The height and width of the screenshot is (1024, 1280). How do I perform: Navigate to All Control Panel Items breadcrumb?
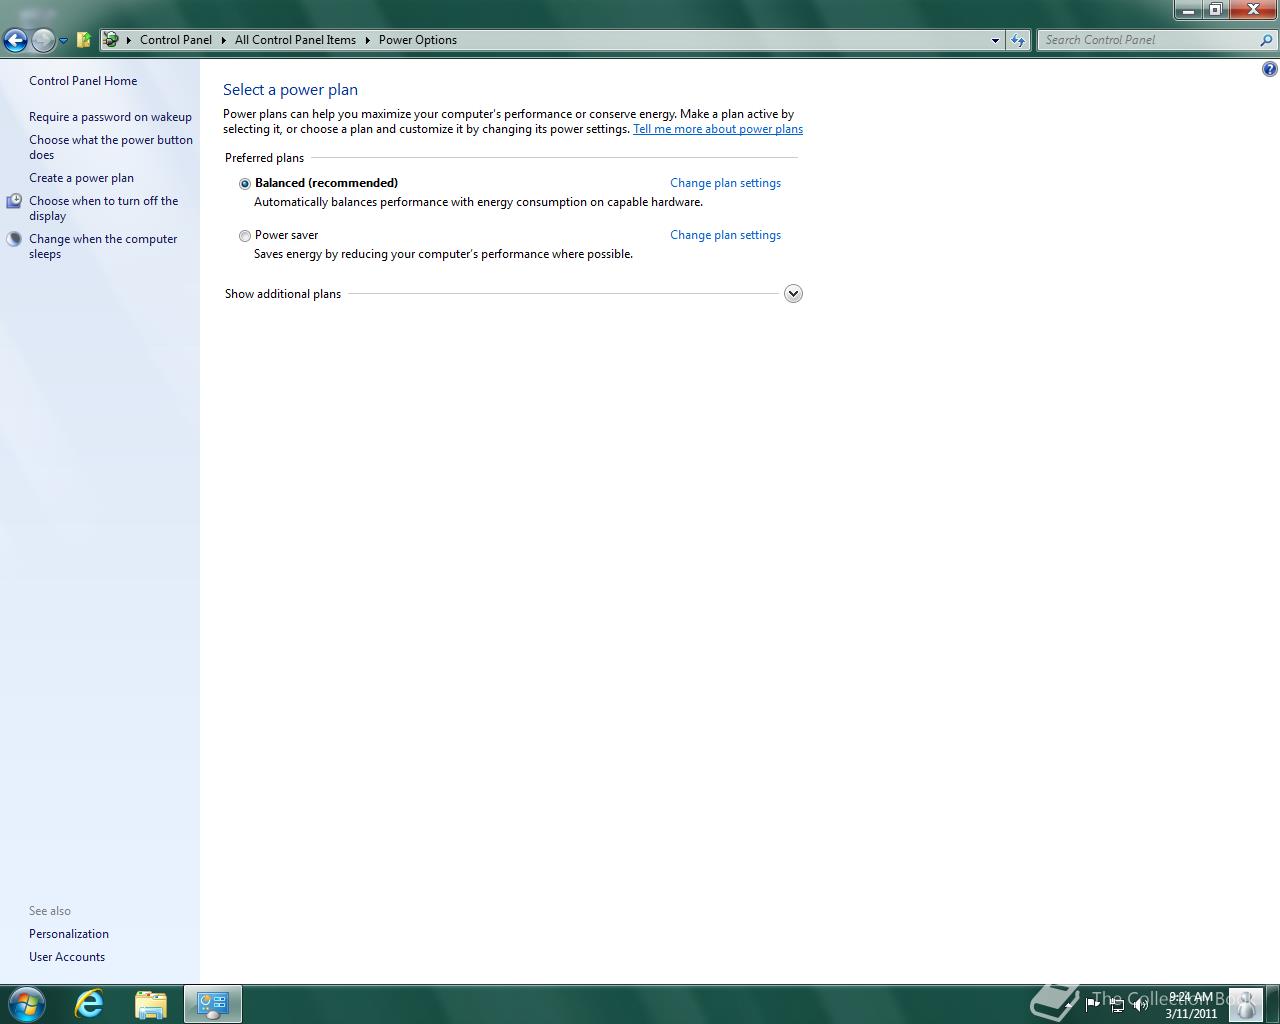pyautogui.click(x=295, y=40)
